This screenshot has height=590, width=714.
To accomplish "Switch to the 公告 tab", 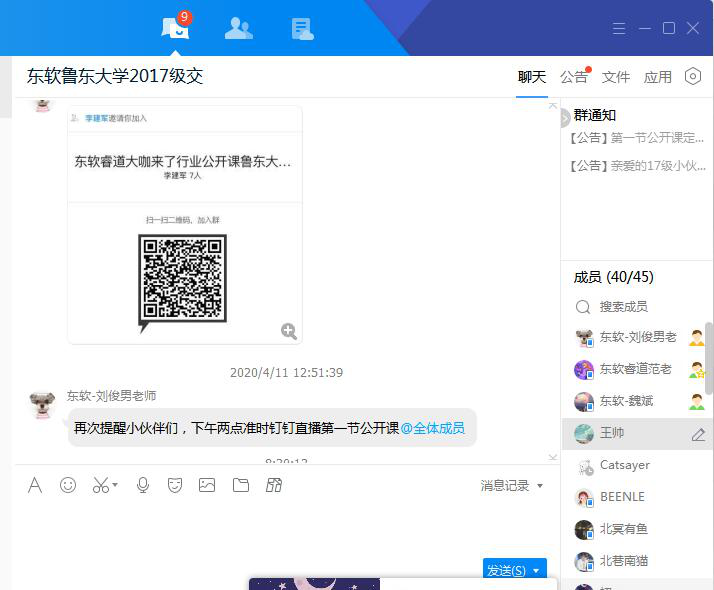I will click(574, 77).
